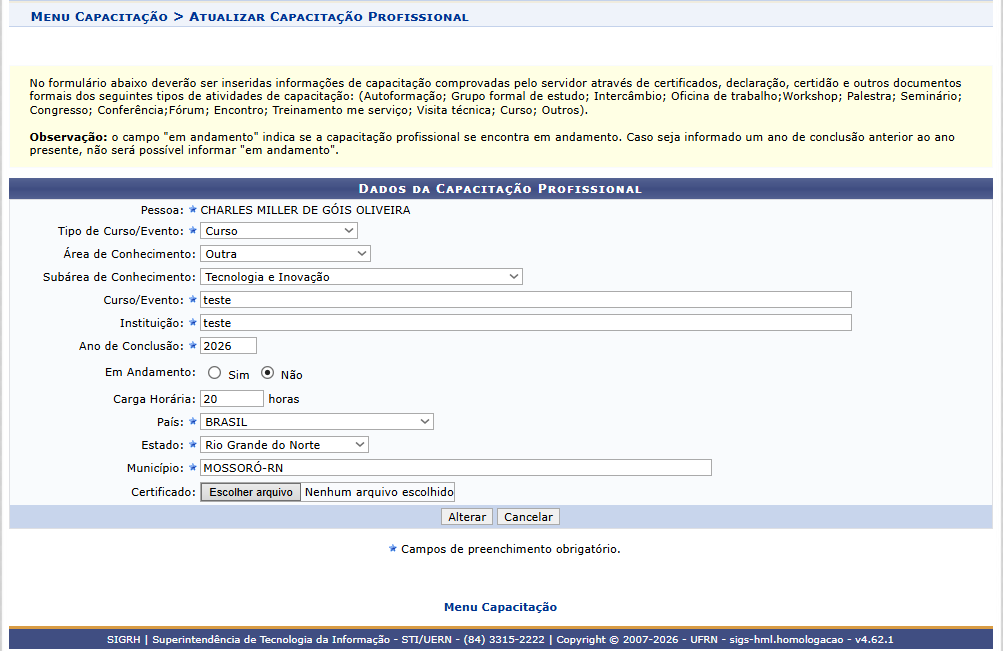Click the SIGRH footer text
The height and width of the screenshot is (651, 1003).
[500, 639]
